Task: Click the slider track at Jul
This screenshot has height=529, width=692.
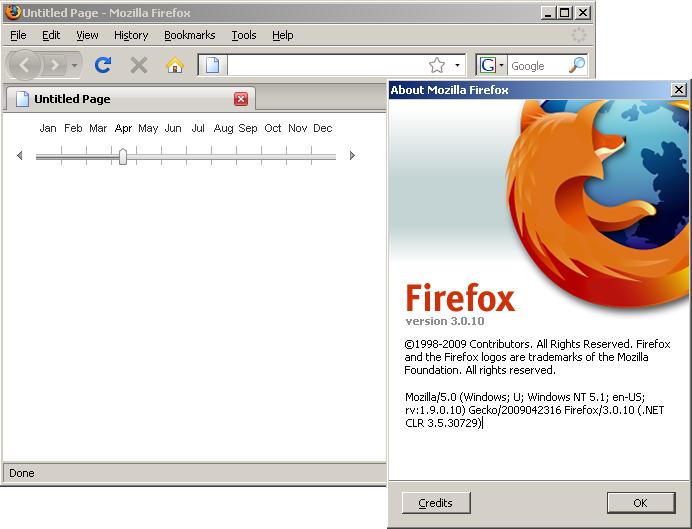Action: pos(199,156)
